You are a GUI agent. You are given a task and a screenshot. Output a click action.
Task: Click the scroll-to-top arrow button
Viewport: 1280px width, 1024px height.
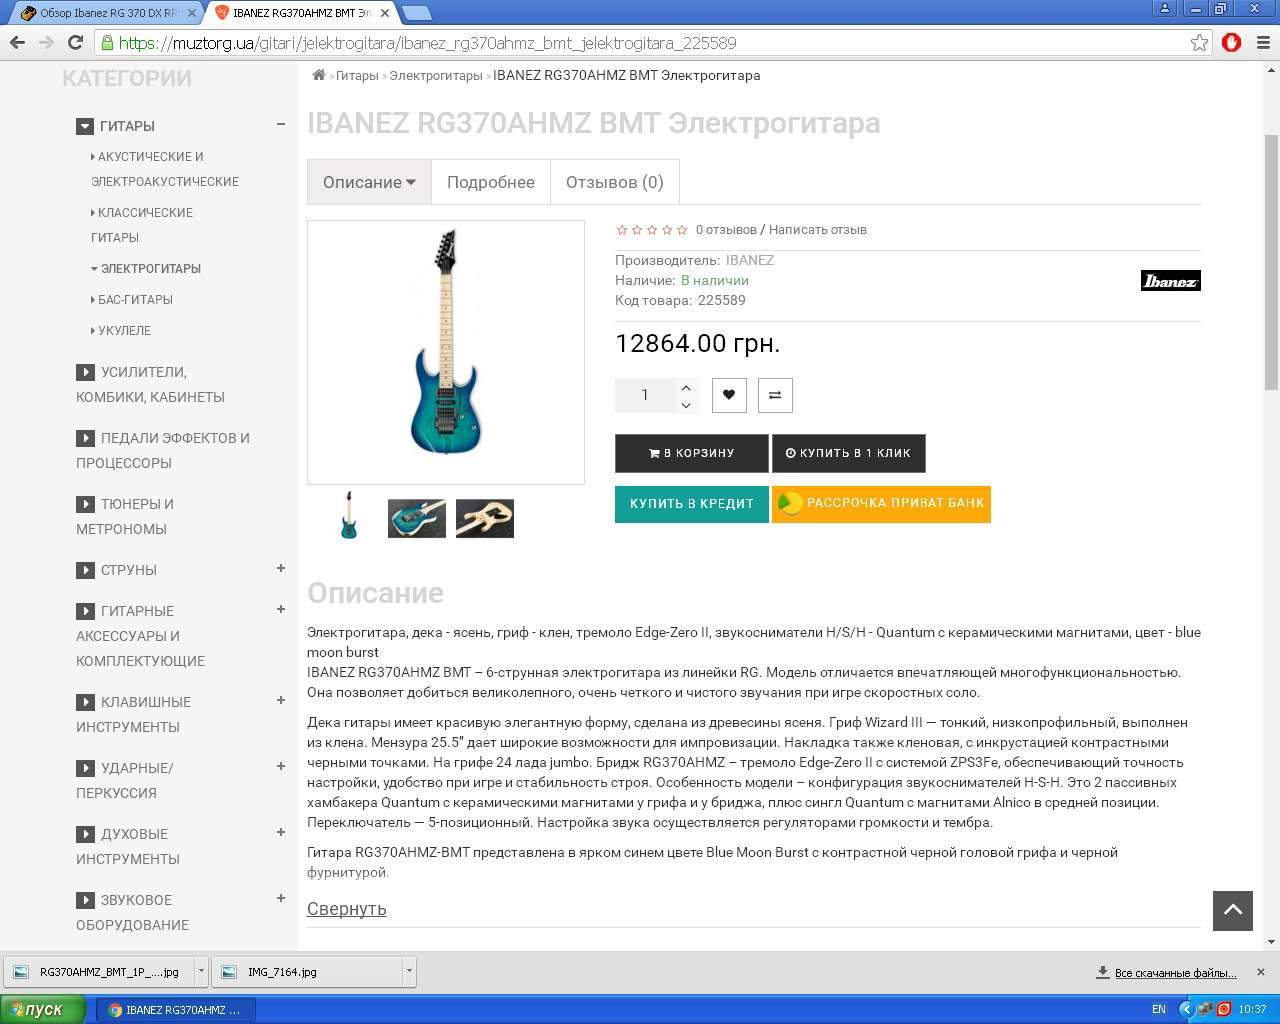coord(1233,910)
